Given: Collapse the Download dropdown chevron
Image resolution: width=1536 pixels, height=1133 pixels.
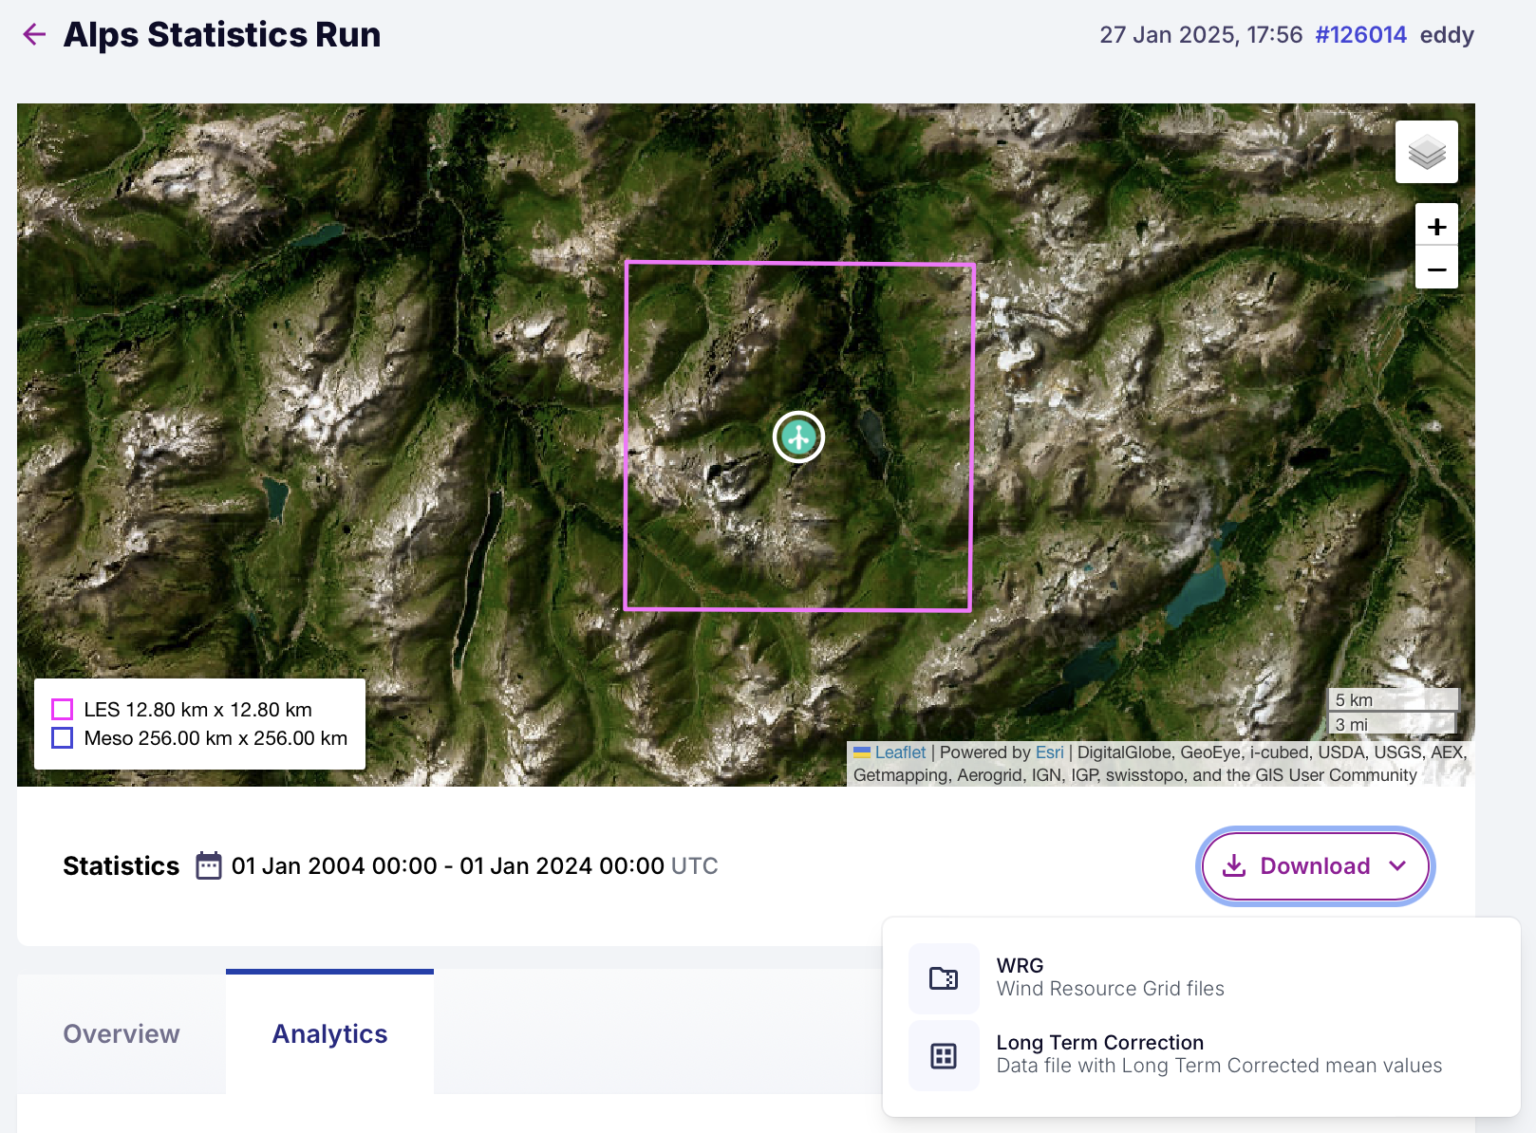Looking at the screenshot, I should click(1398, 866).
